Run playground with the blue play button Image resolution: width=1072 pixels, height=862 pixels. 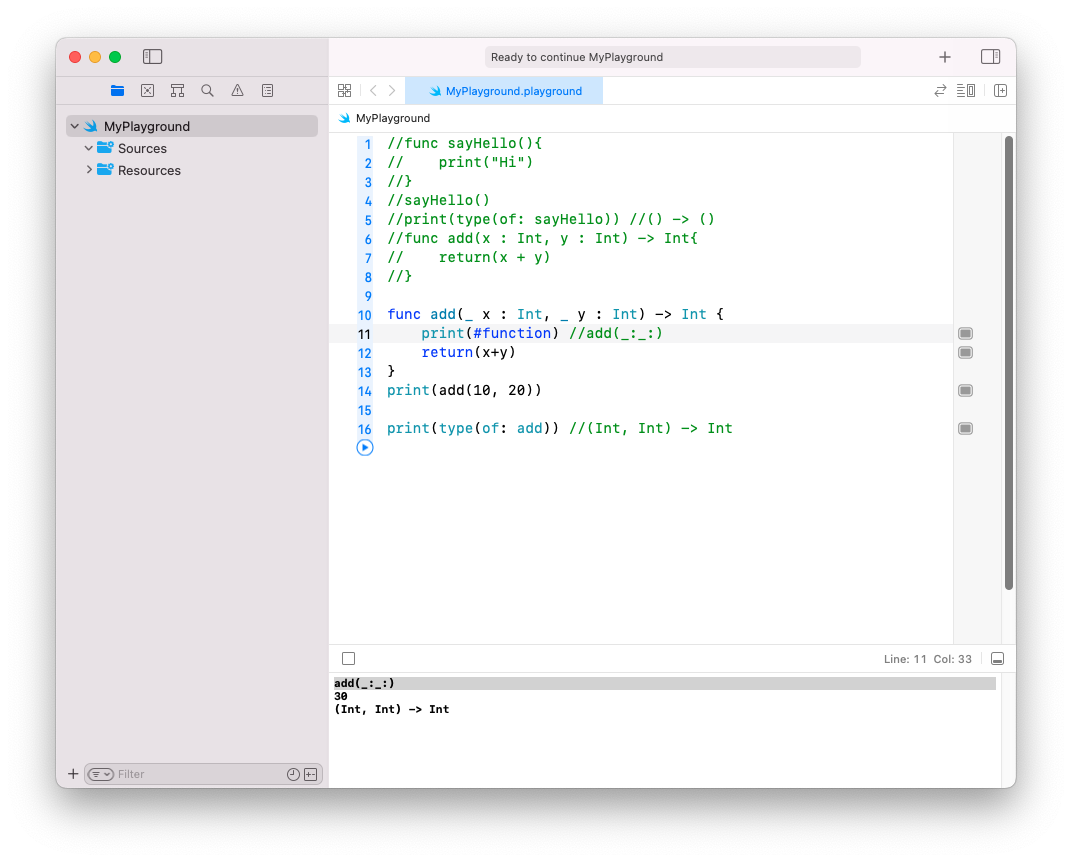(365, 448)
